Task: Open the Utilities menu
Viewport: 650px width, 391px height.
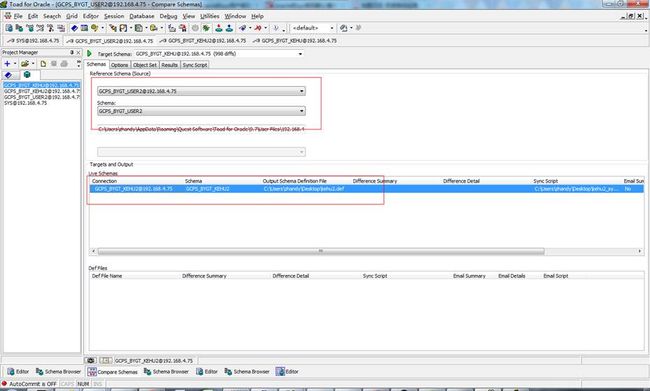Action: pos(210,16)
